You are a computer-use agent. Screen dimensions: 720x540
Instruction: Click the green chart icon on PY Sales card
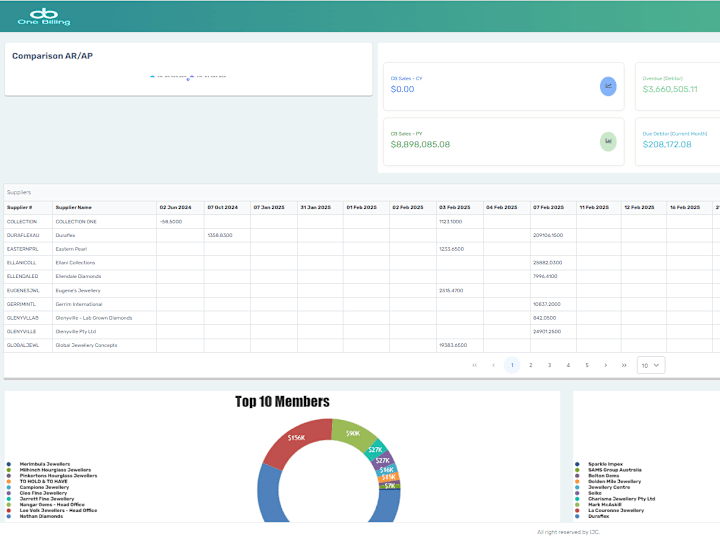tap(608, 141)
